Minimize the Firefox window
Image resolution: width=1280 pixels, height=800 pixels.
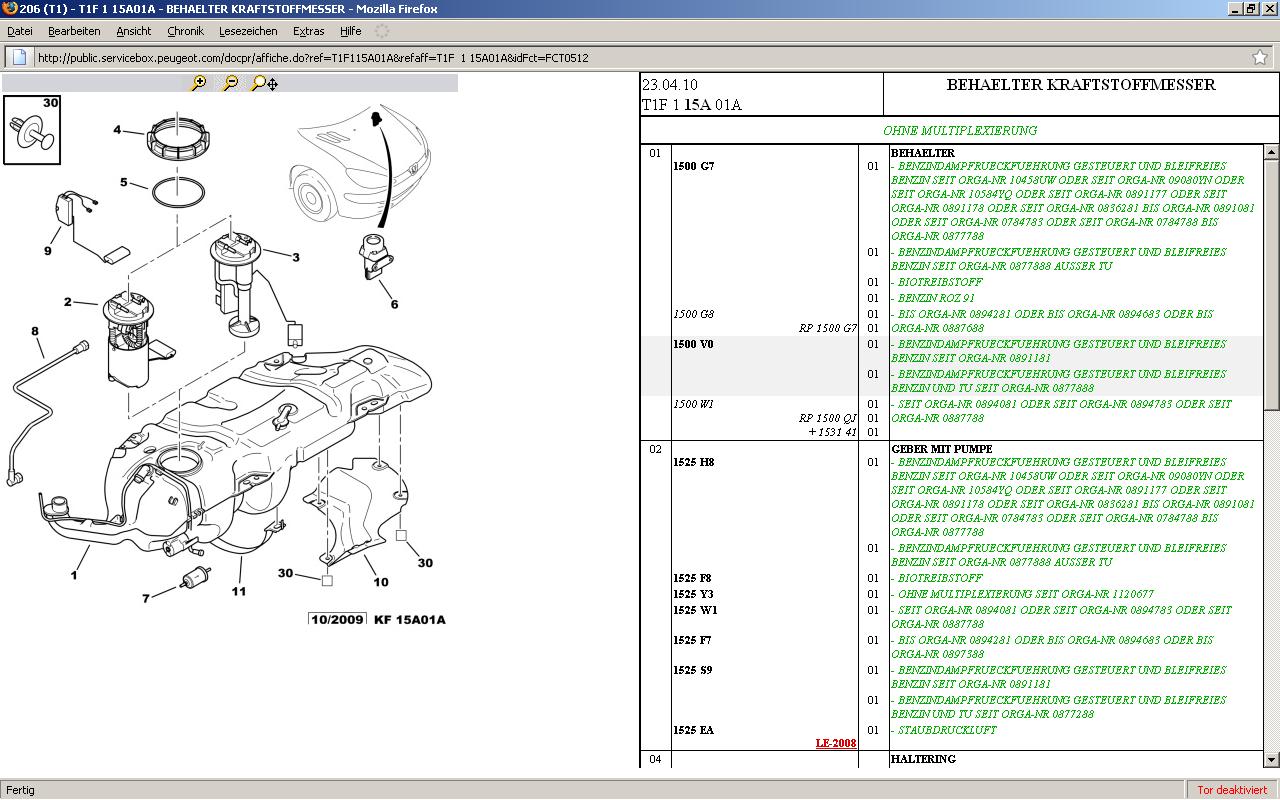pos(1234,8)
